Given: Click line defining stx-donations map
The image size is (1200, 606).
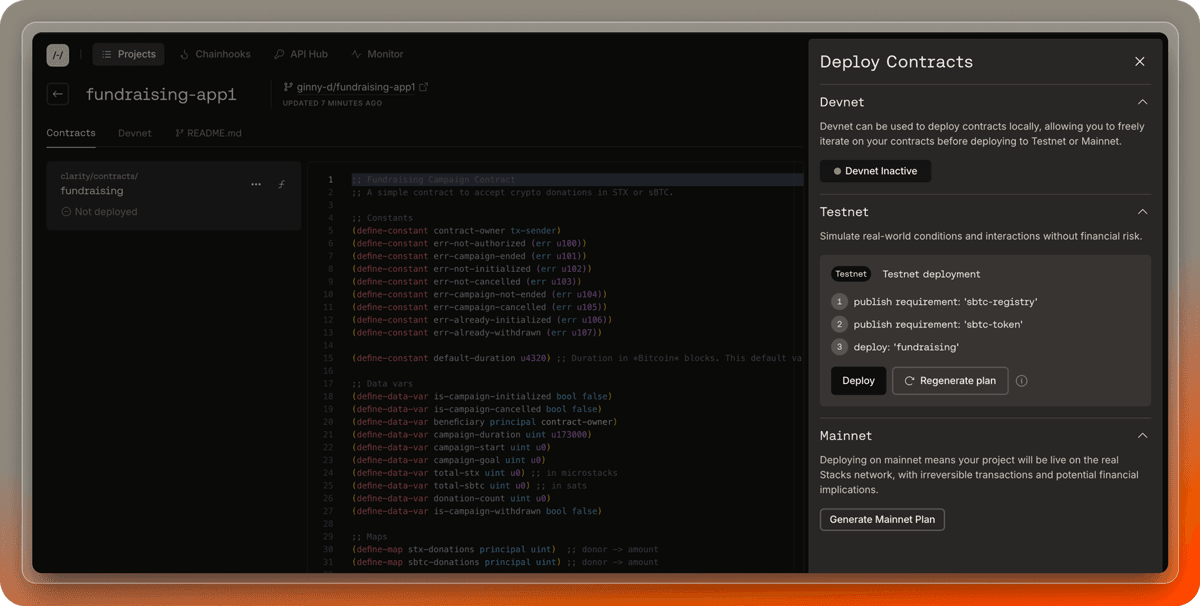Looking at the screenshot, I should tap(505, 549).
